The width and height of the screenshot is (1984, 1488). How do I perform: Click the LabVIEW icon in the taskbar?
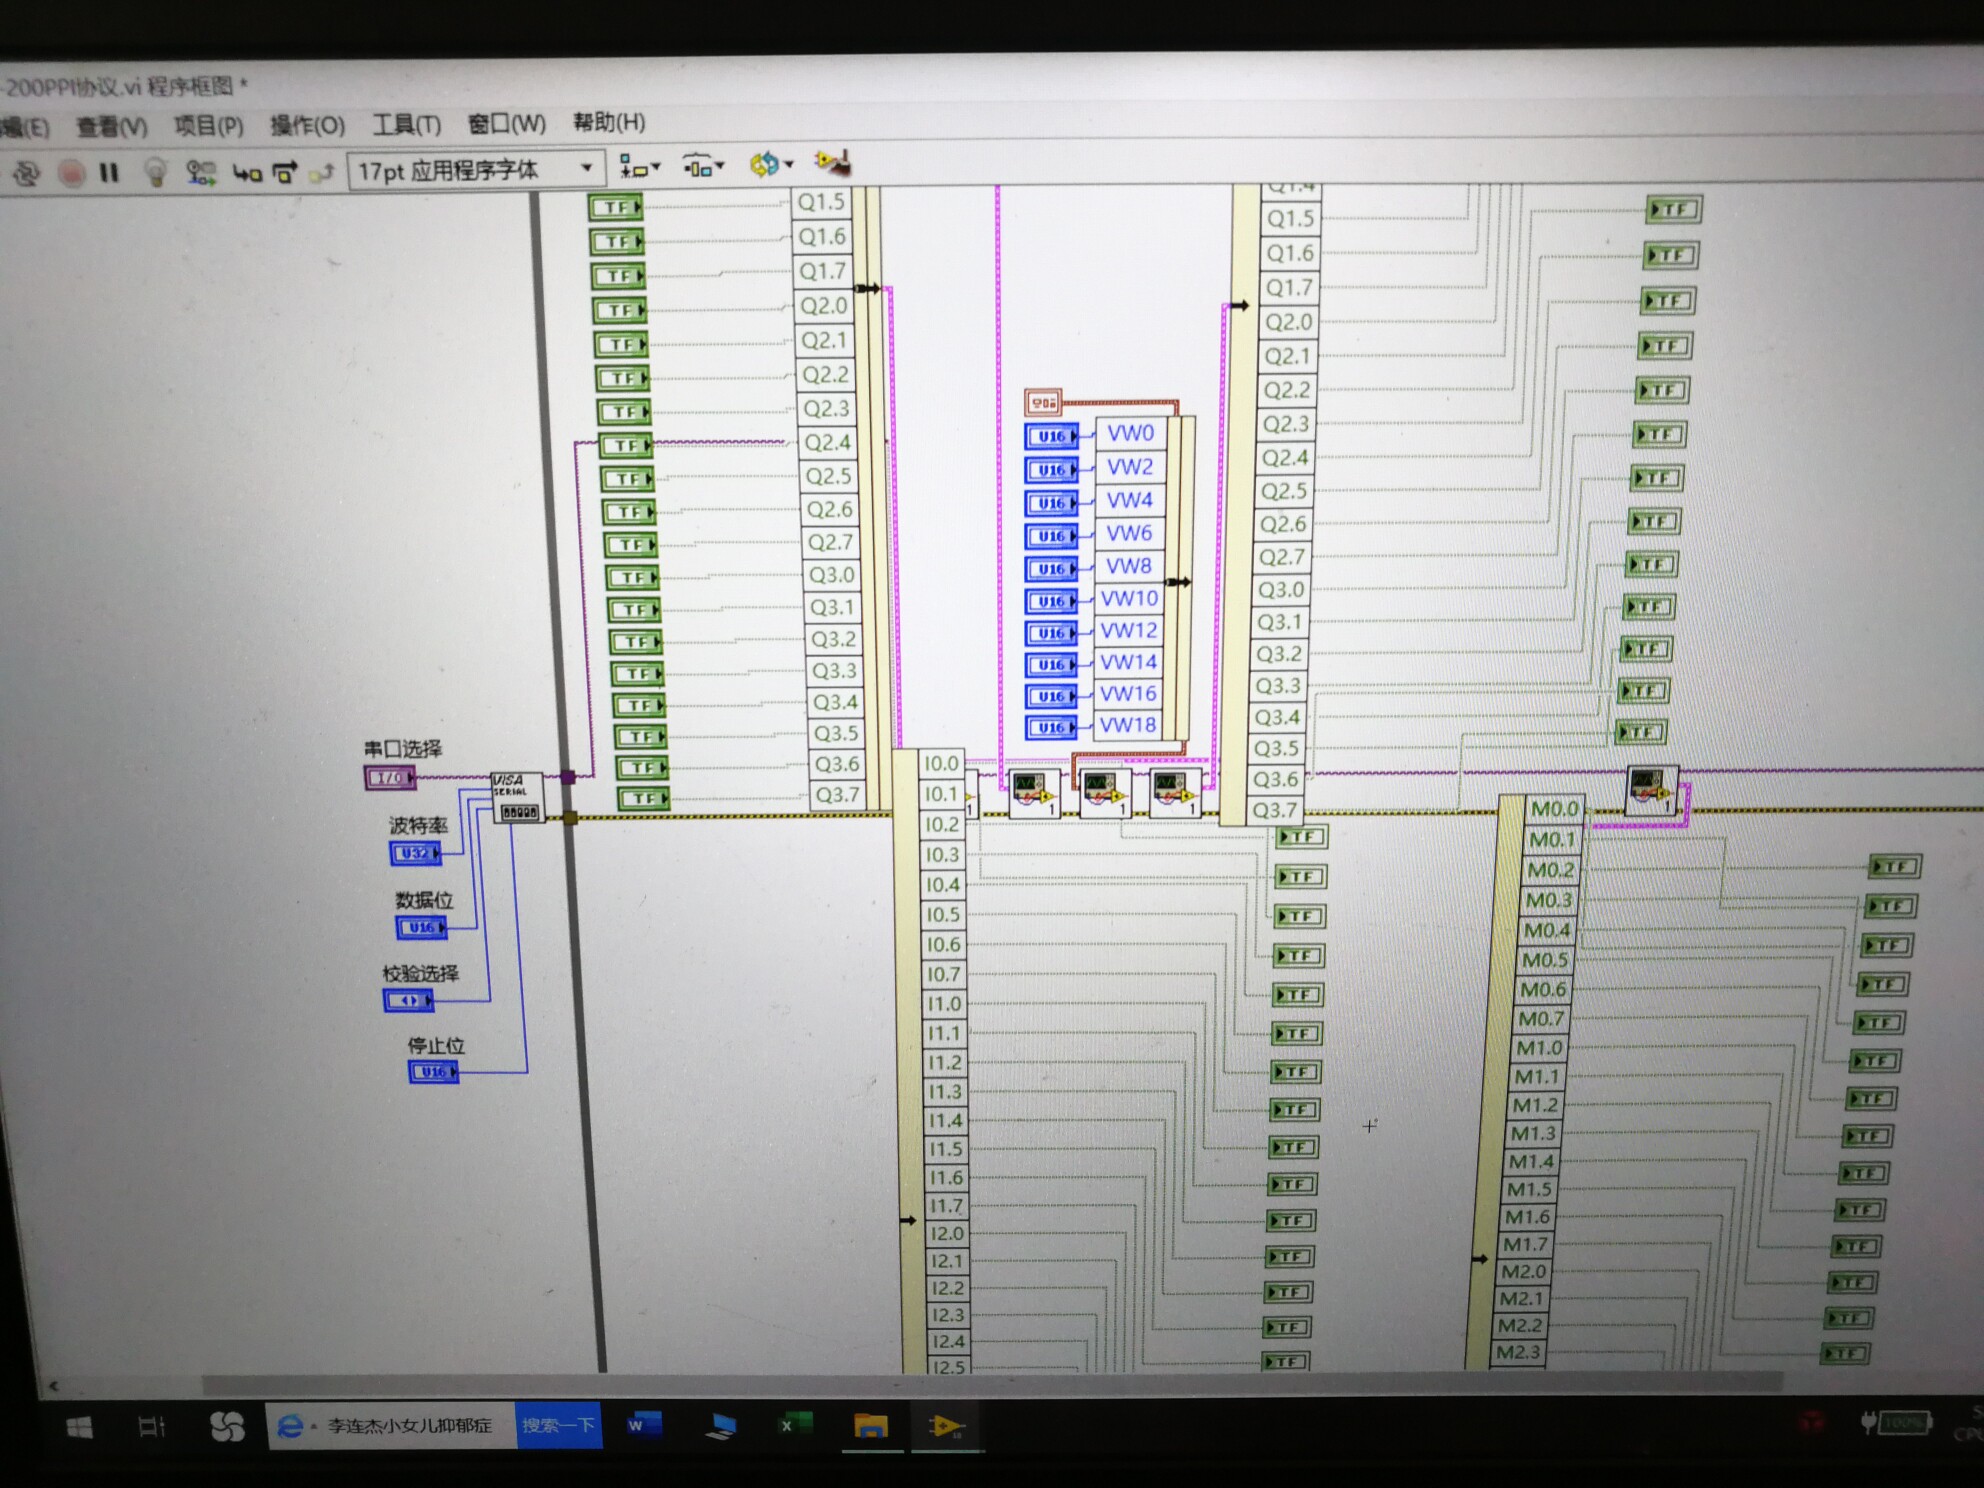coord(944,1428)
